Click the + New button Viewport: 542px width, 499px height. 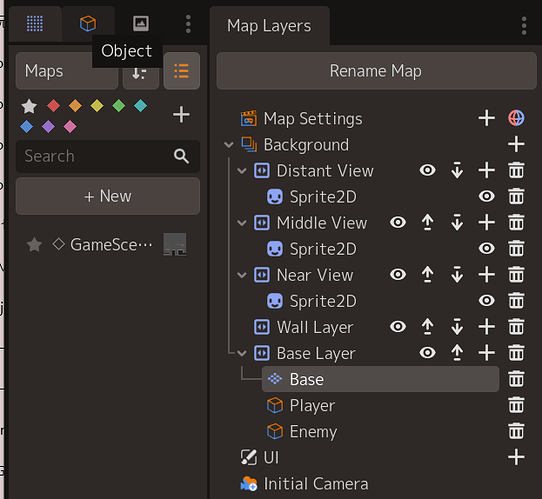[x=108, y=196]
